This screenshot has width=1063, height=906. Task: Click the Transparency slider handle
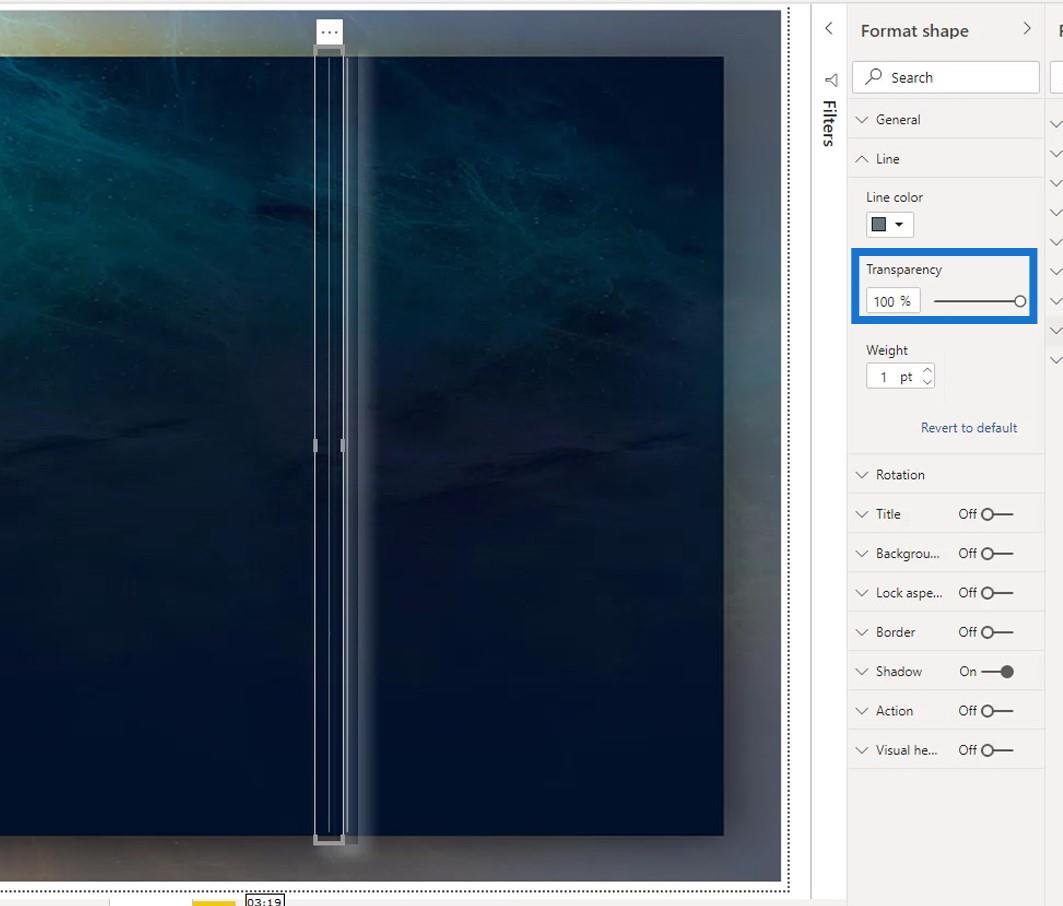click(x=1020, y=301)
